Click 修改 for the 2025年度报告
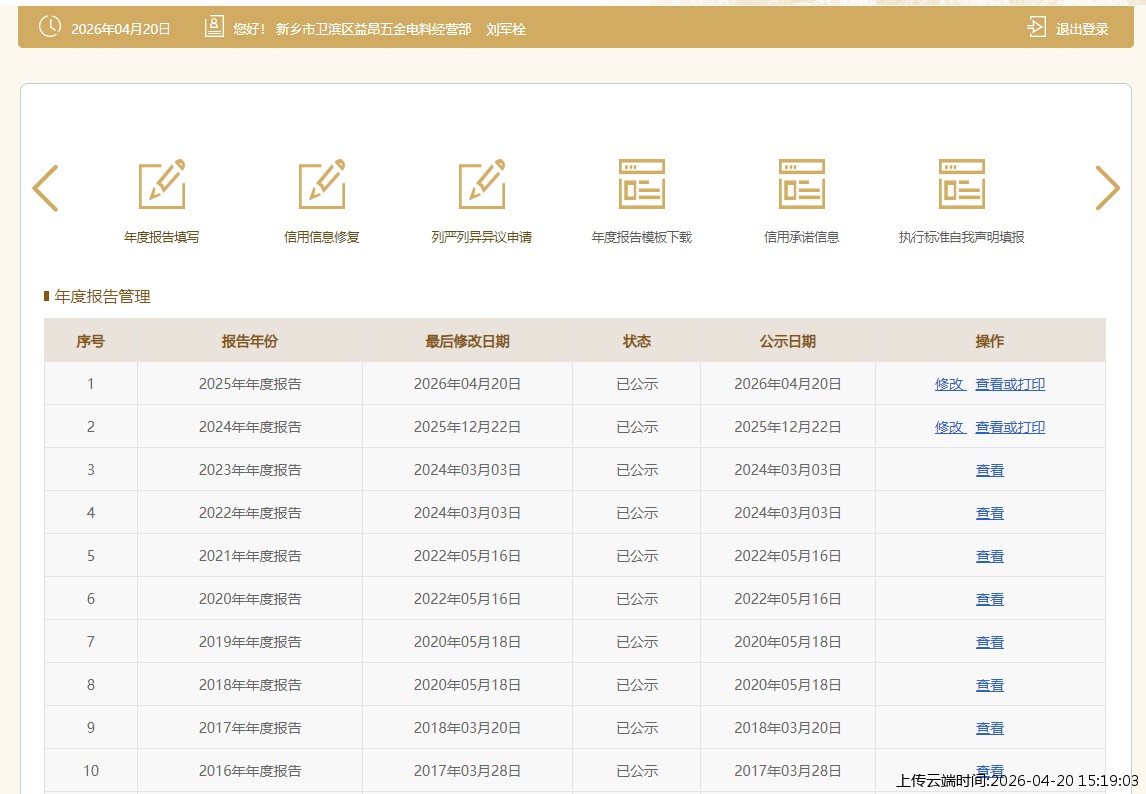Screen dimensions: 1146x794 [x=949, y=384]
